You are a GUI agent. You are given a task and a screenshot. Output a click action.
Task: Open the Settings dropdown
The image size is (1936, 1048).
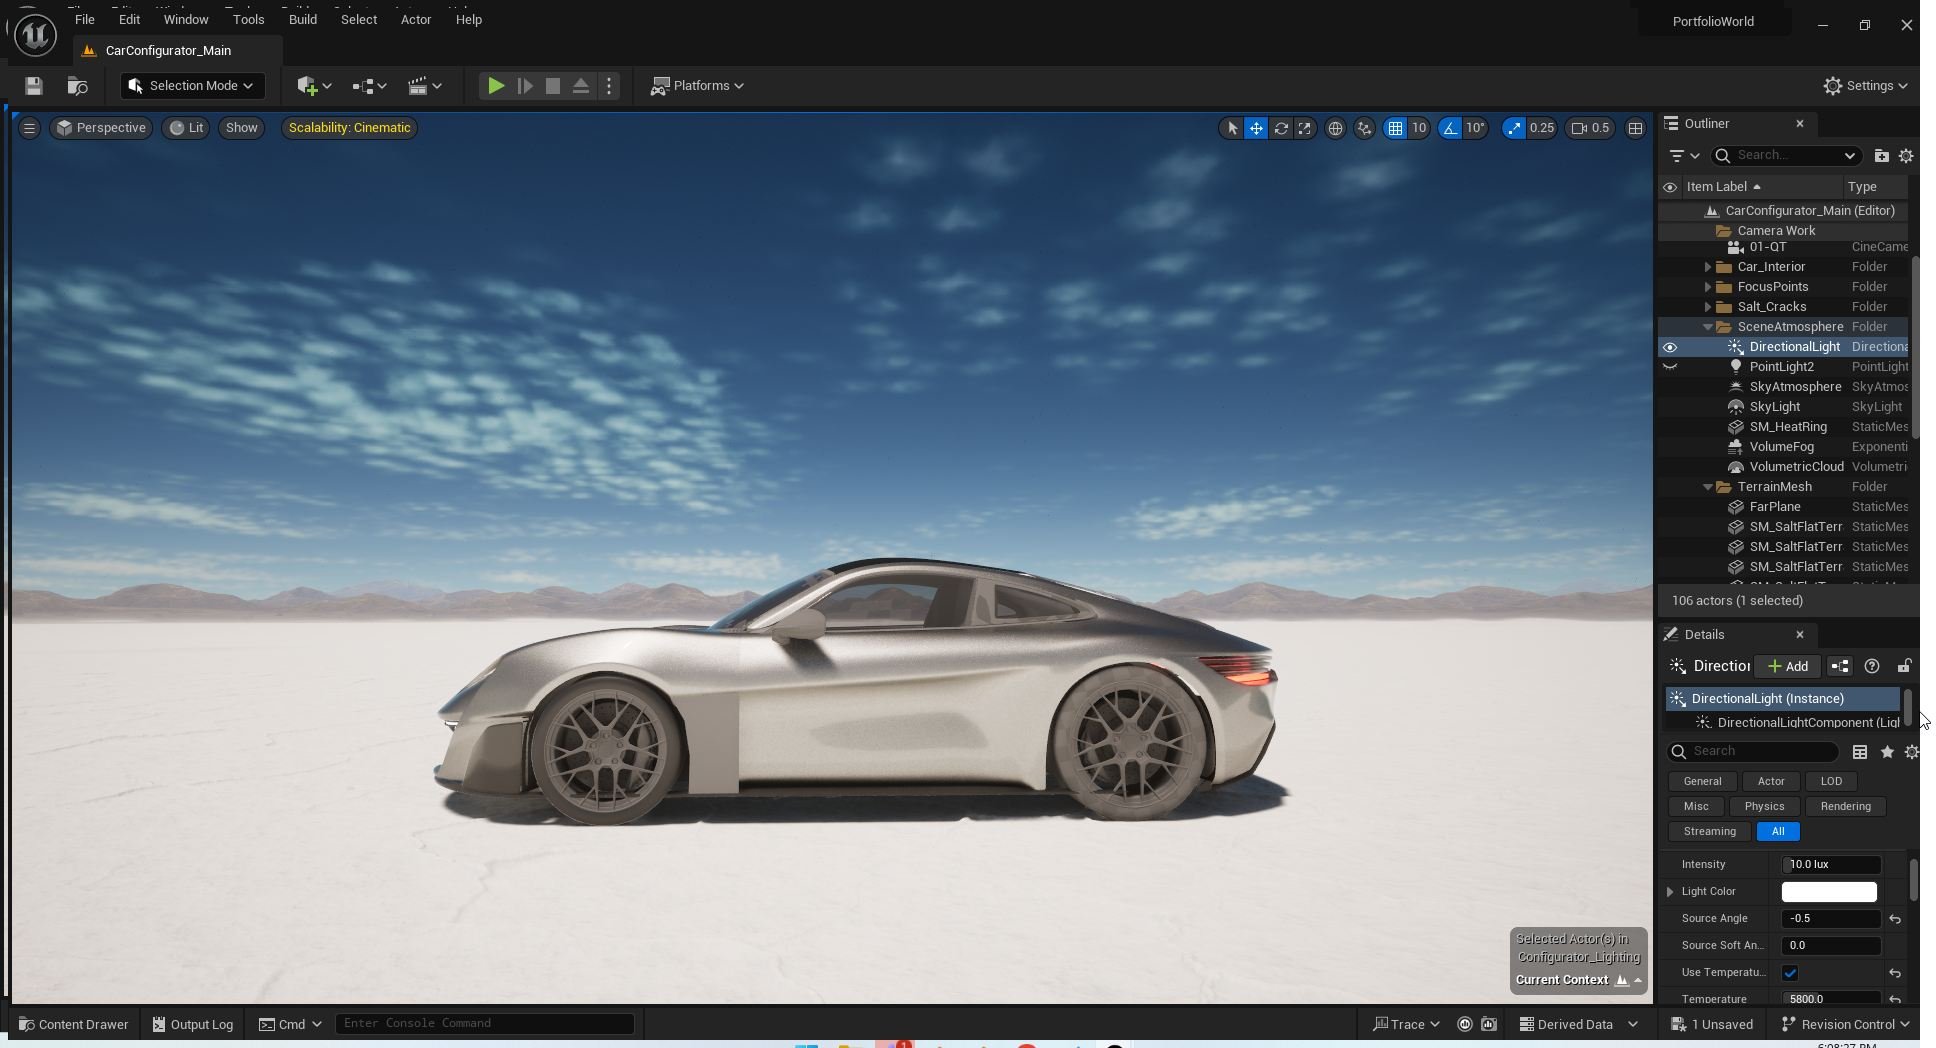point(1865,86)
